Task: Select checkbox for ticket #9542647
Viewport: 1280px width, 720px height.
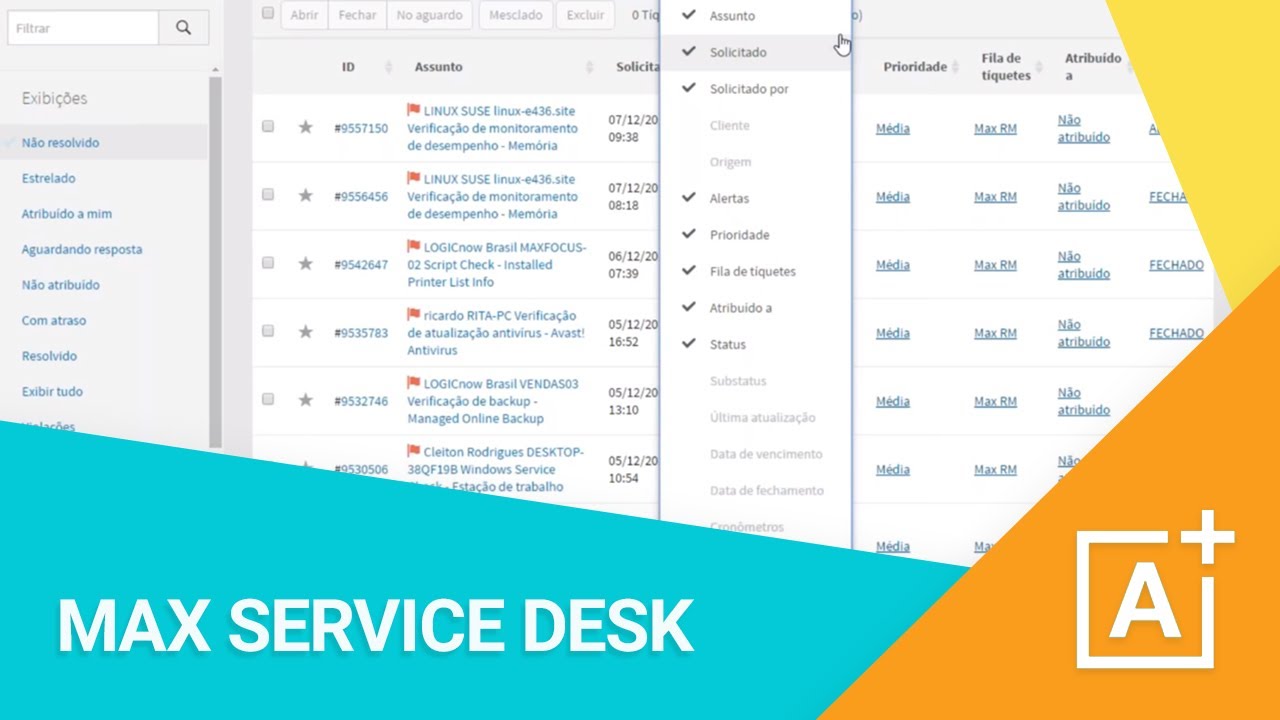Action: click(x=267, y=262)
